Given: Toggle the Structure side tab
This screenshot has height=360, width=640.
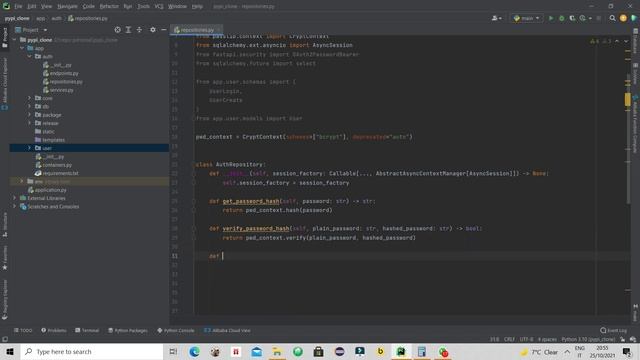Looking at the screenshot, I should click(x=5, y=224).
